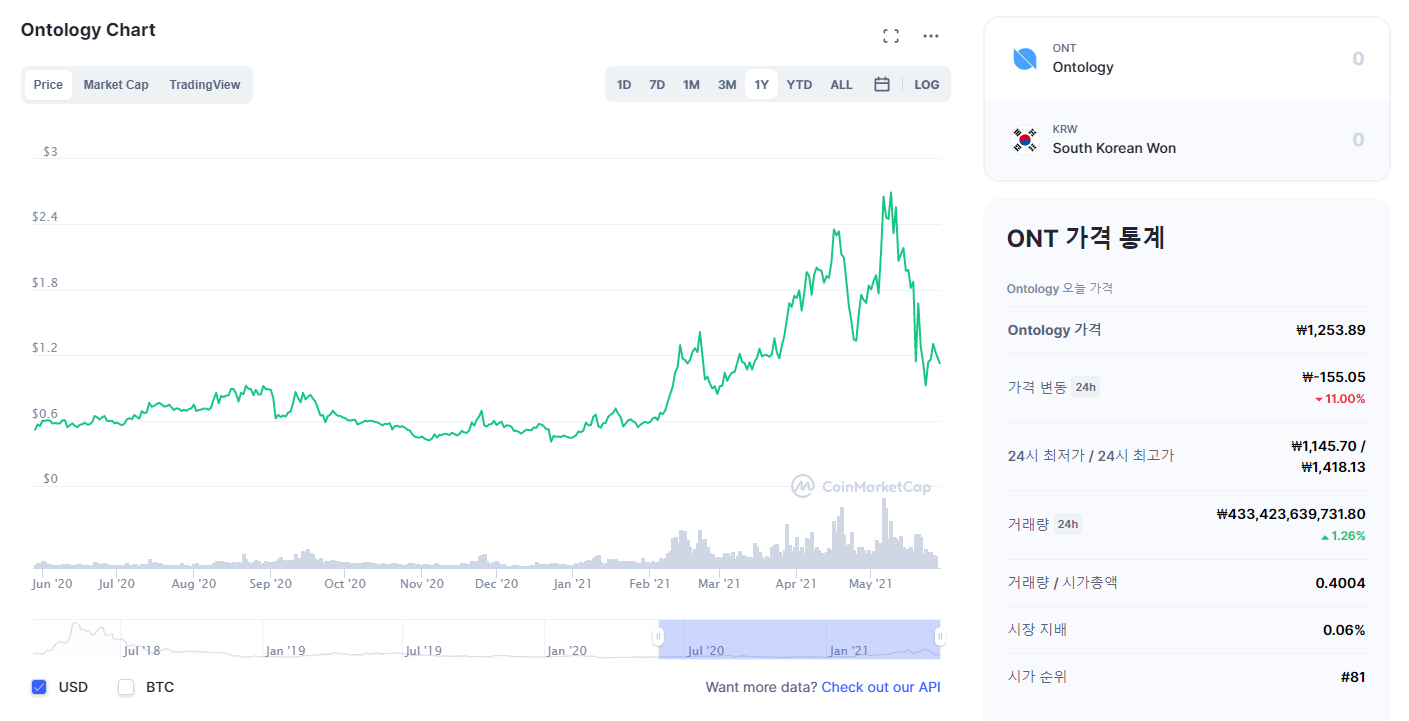
Task: Click the 24h badge next to 거래량
Action: (1068, 524)
